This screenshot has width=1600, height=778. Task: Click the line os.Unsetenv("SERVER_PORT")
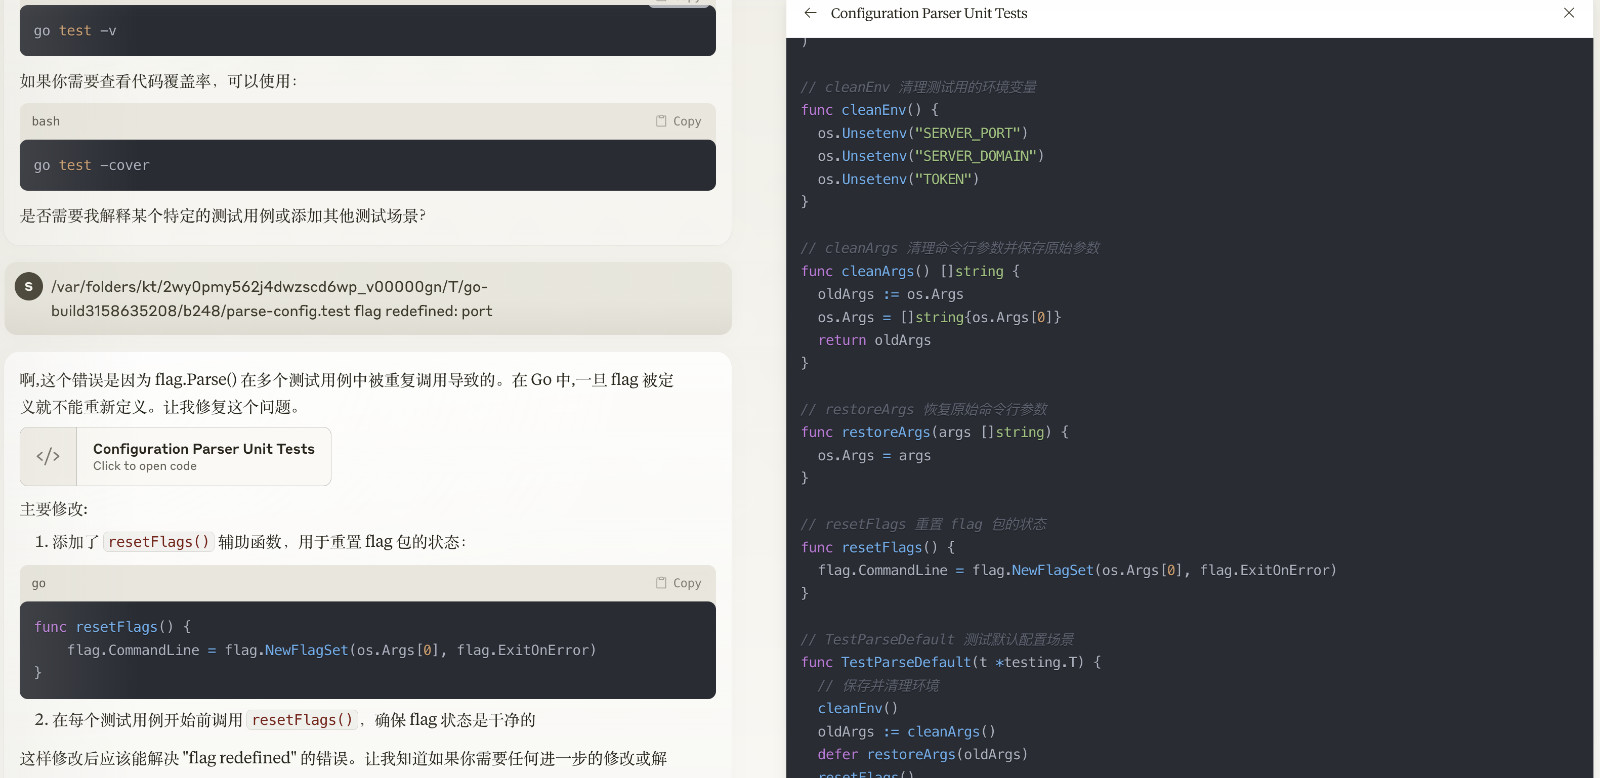point(922,133)
